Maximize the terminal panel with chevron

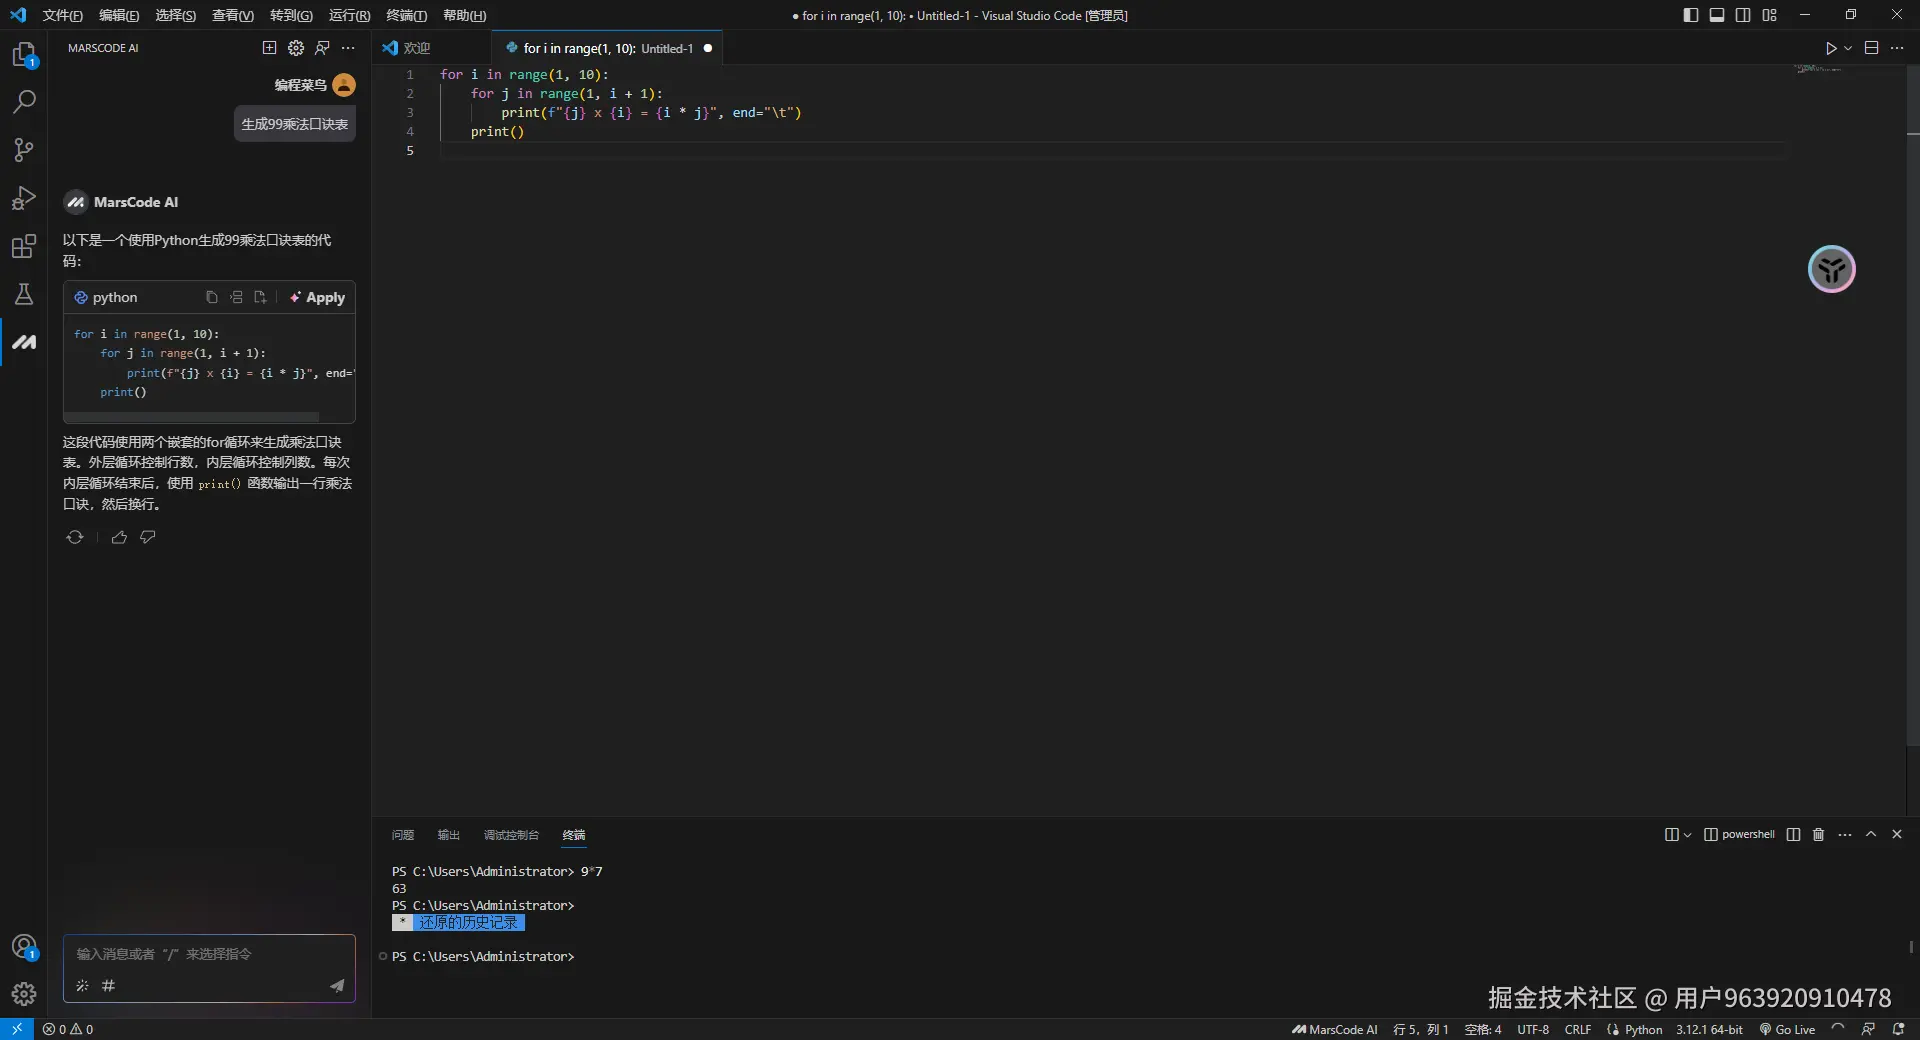coord(1870,834)
